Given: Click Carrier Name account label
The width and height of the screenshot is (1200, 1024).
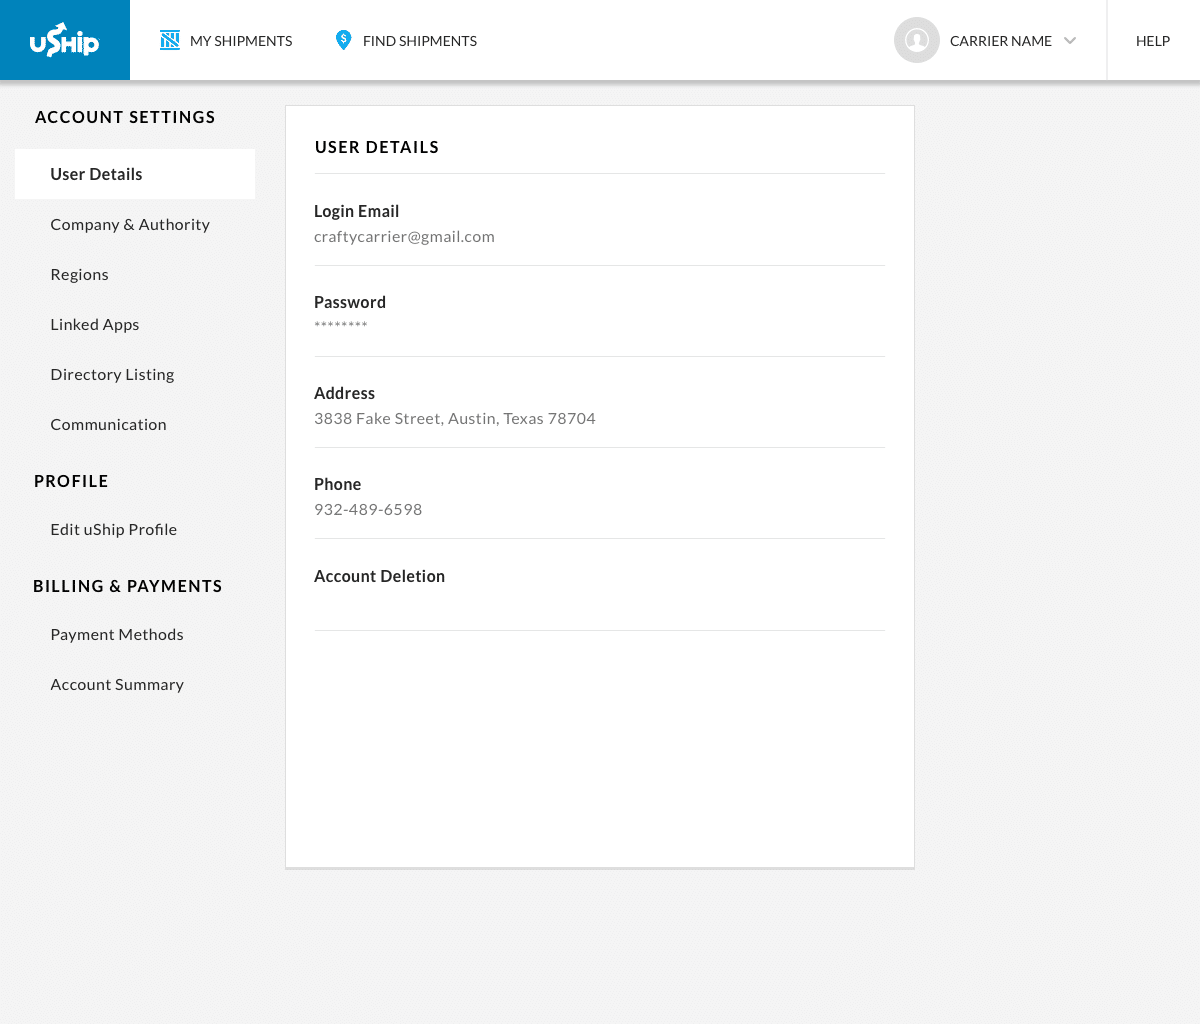Looking at the screenshot, I should click(x=1001, y=41).
